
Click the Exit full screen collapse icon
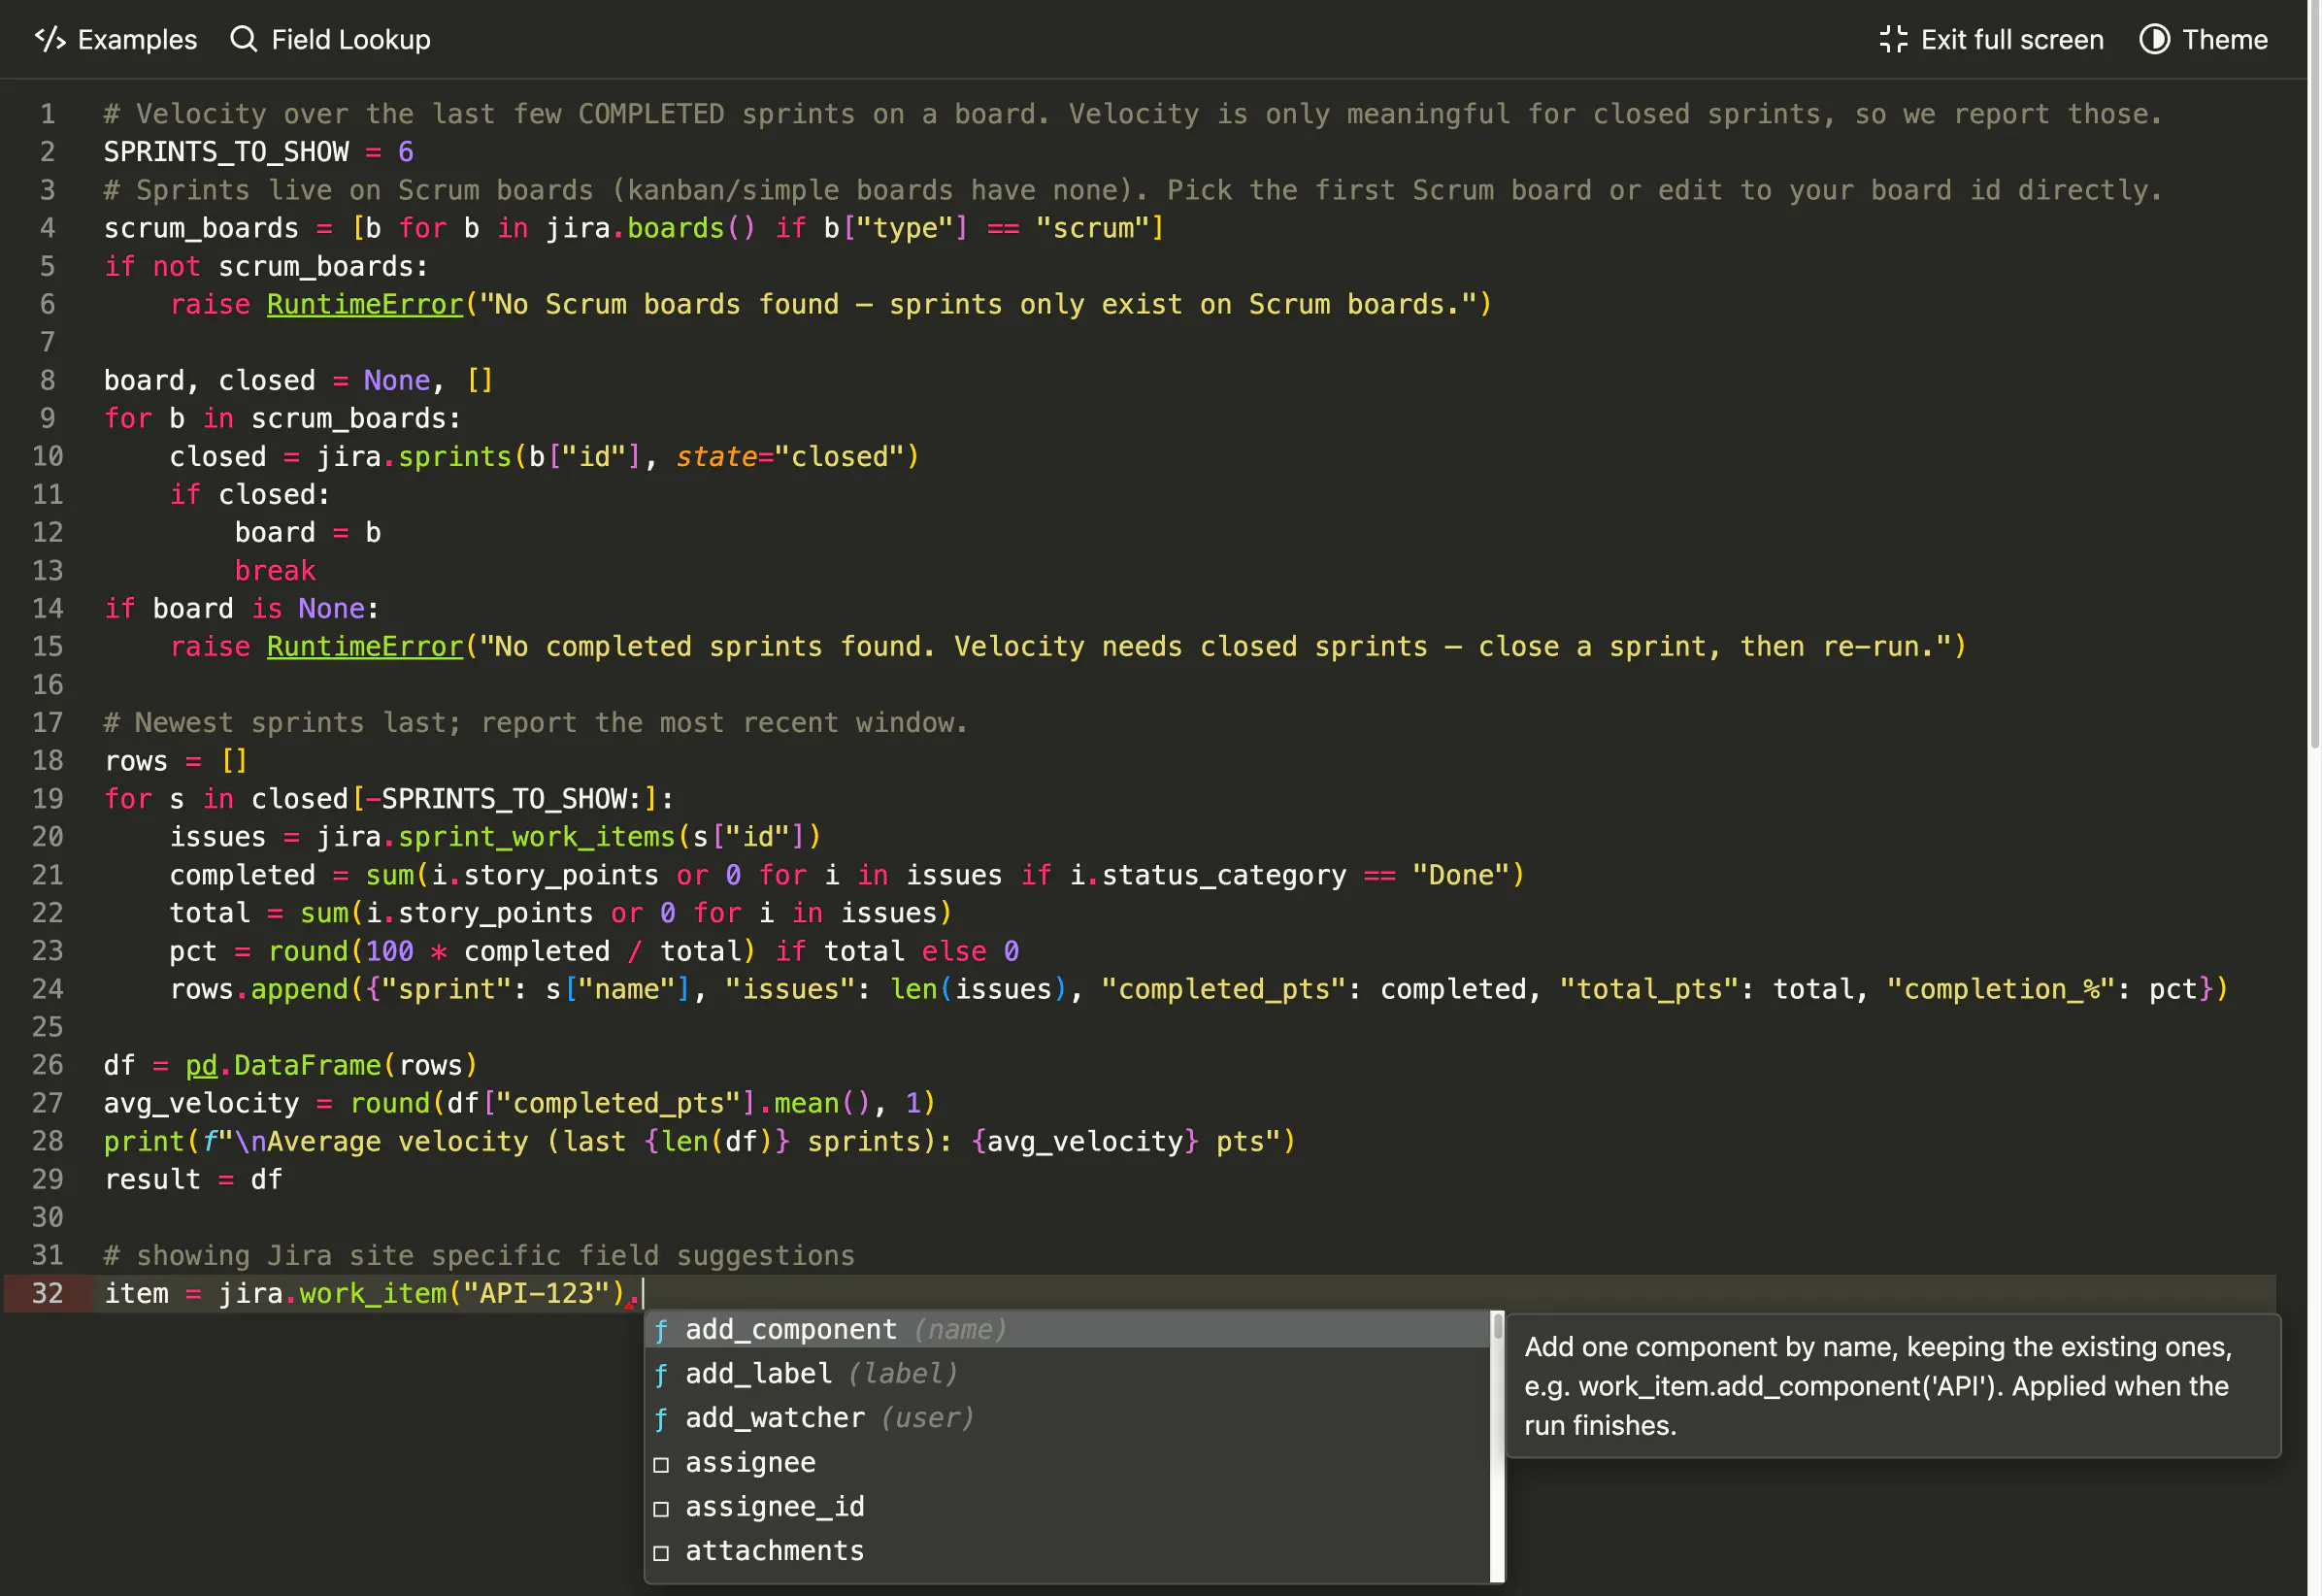[1893, 39]
